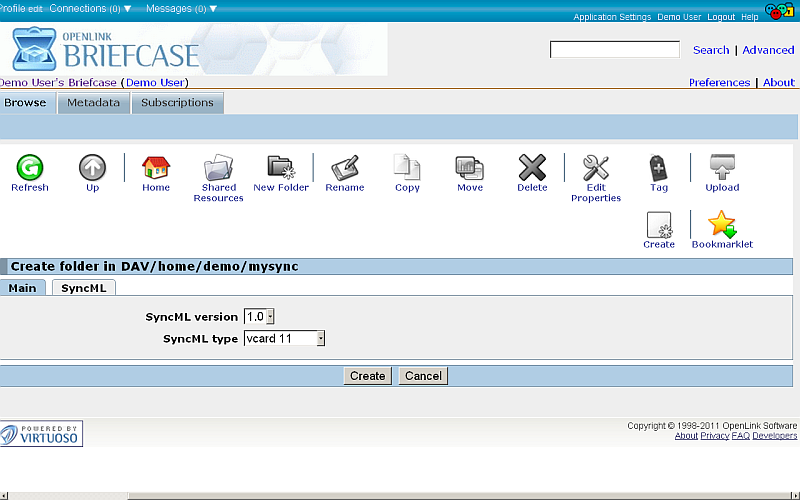
Task: Open the Home folder icon
Action: pyautogui.click(x=155, y=168)
